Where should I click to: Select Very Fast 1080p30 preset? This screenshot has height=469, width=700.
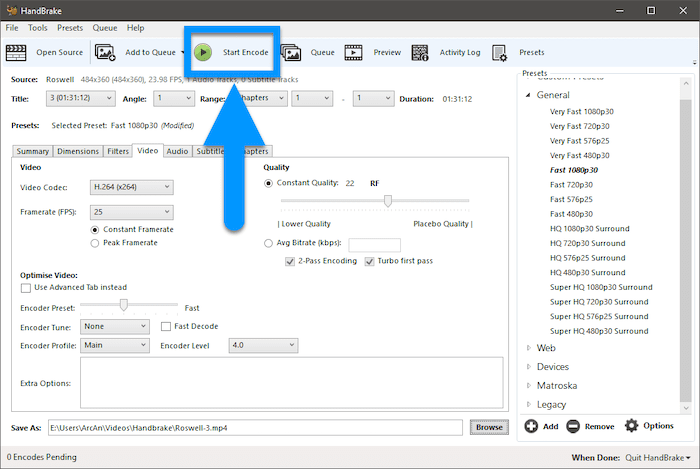click(582, 112)
